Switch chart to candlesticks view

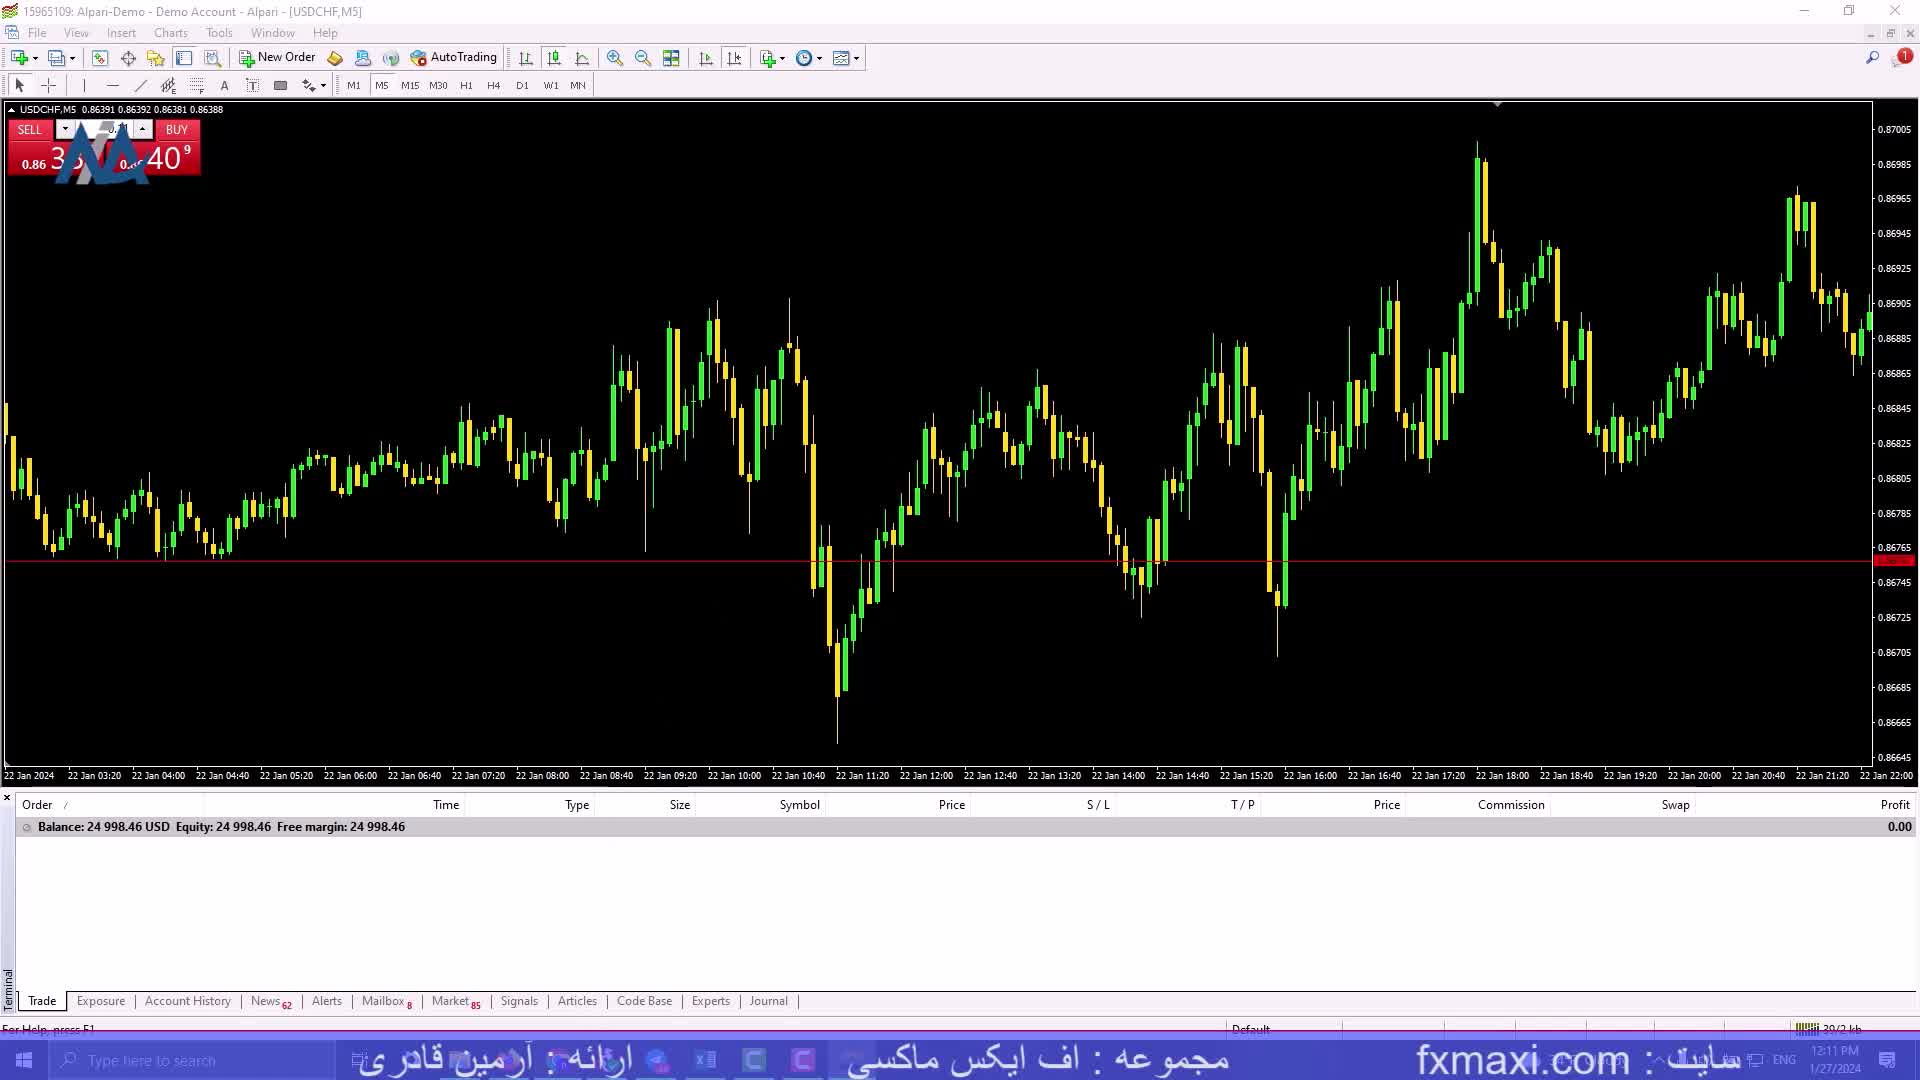pyautogui.click(x=554, y=58)
